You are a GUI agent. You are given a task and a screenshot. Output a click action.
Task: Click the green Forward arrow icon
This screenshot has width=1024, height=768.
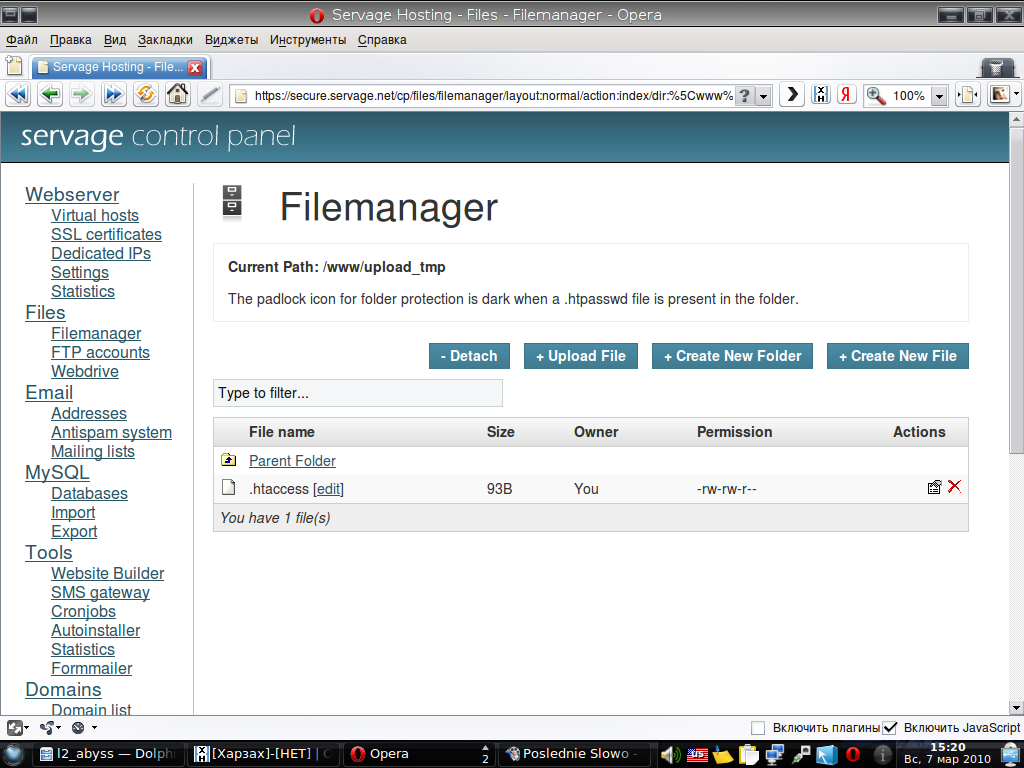point(82,95)
